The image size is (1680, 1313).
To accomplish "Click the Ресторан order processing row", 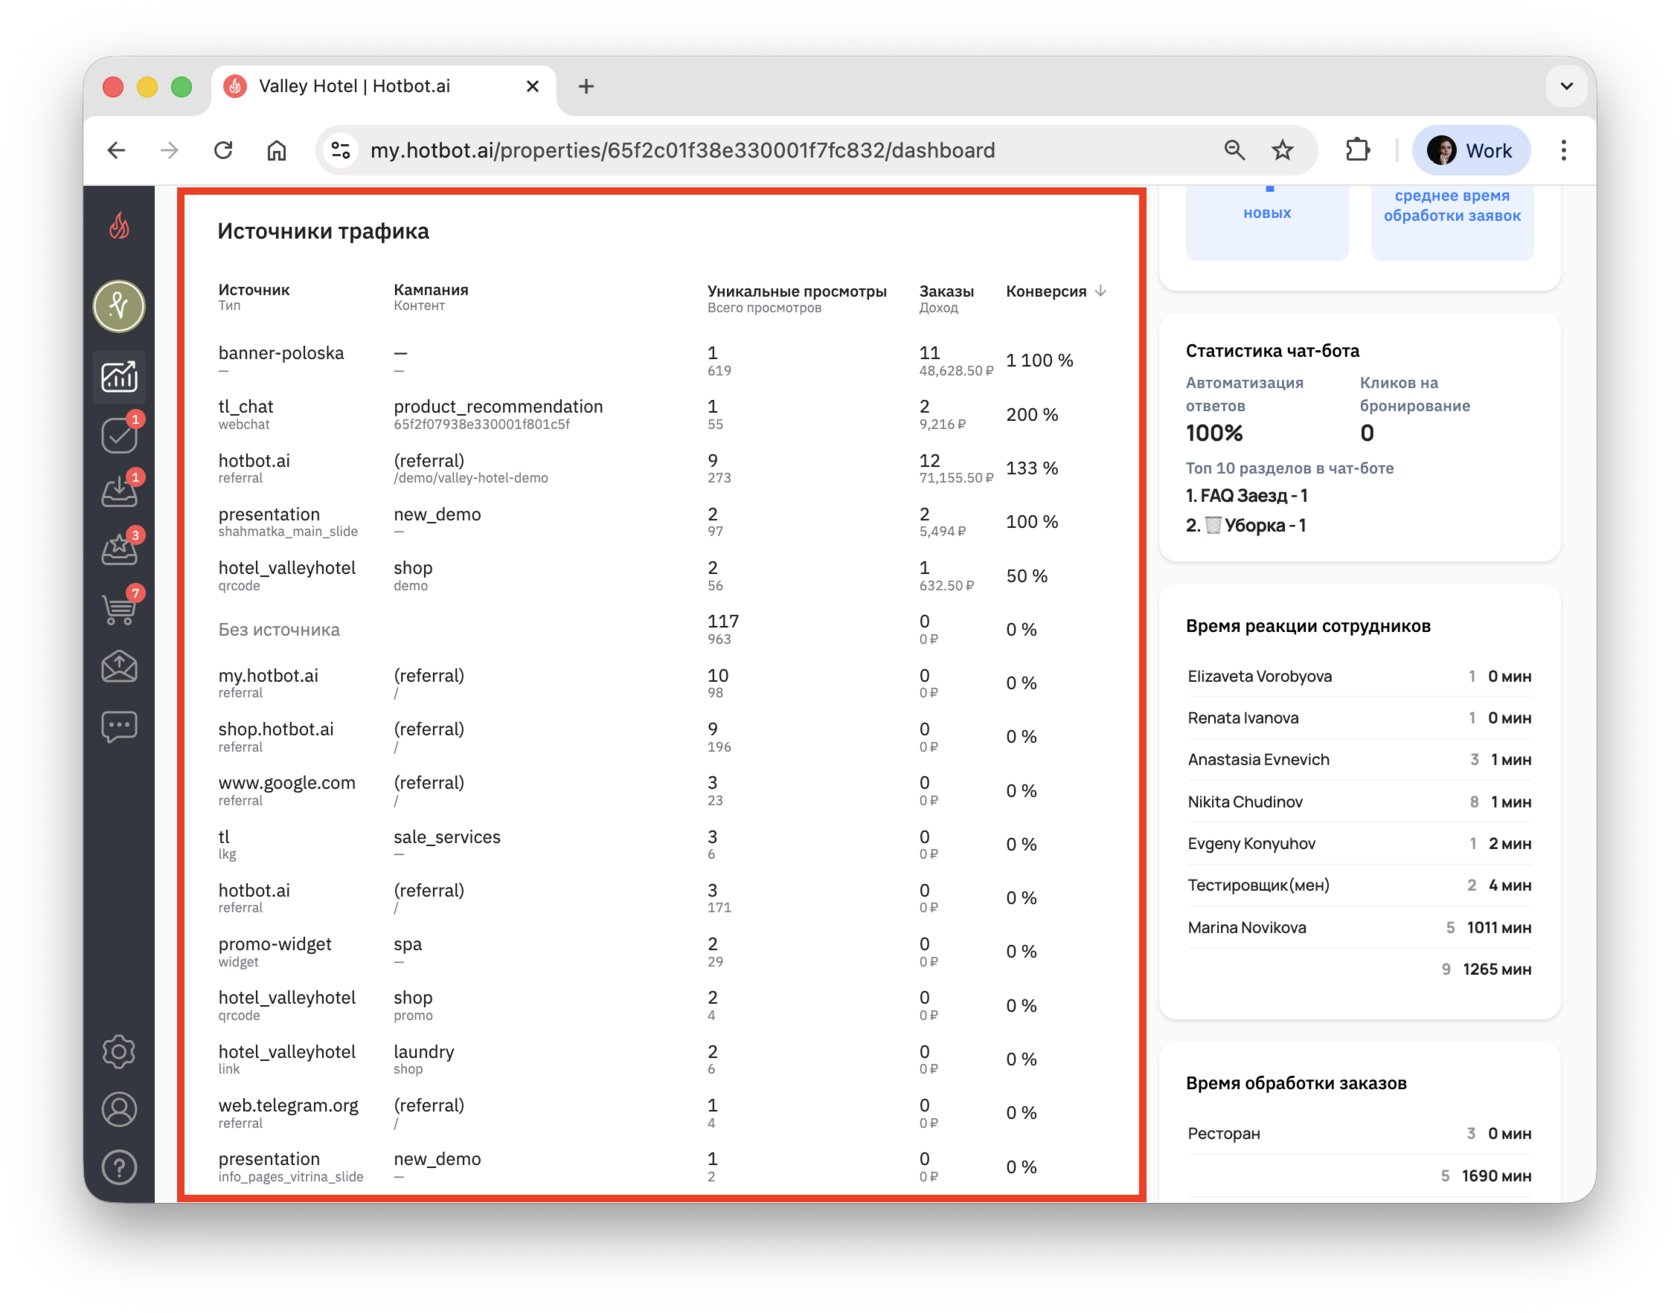I will tap(1359, 1134).
